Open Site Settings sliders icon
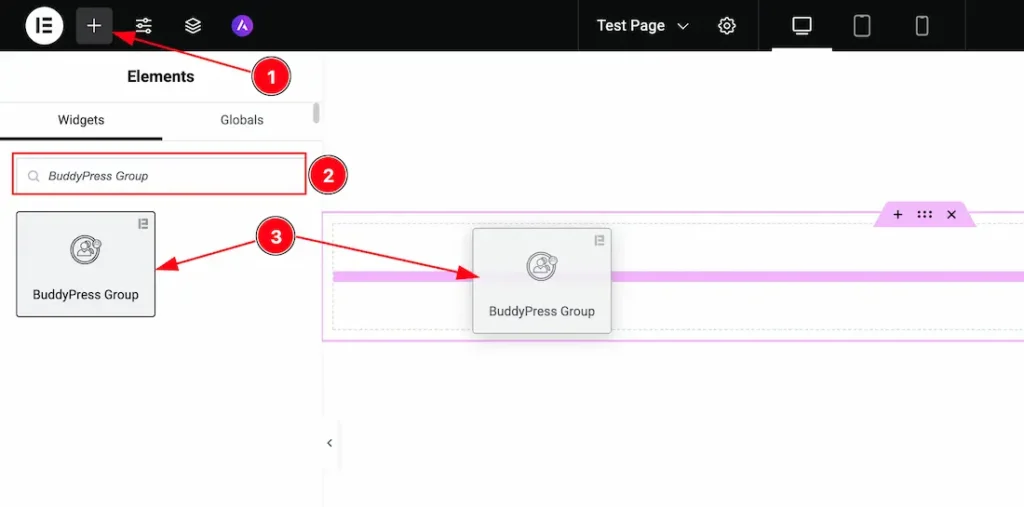The height and width of the screenshot is (507, 1024). [144, 25]
